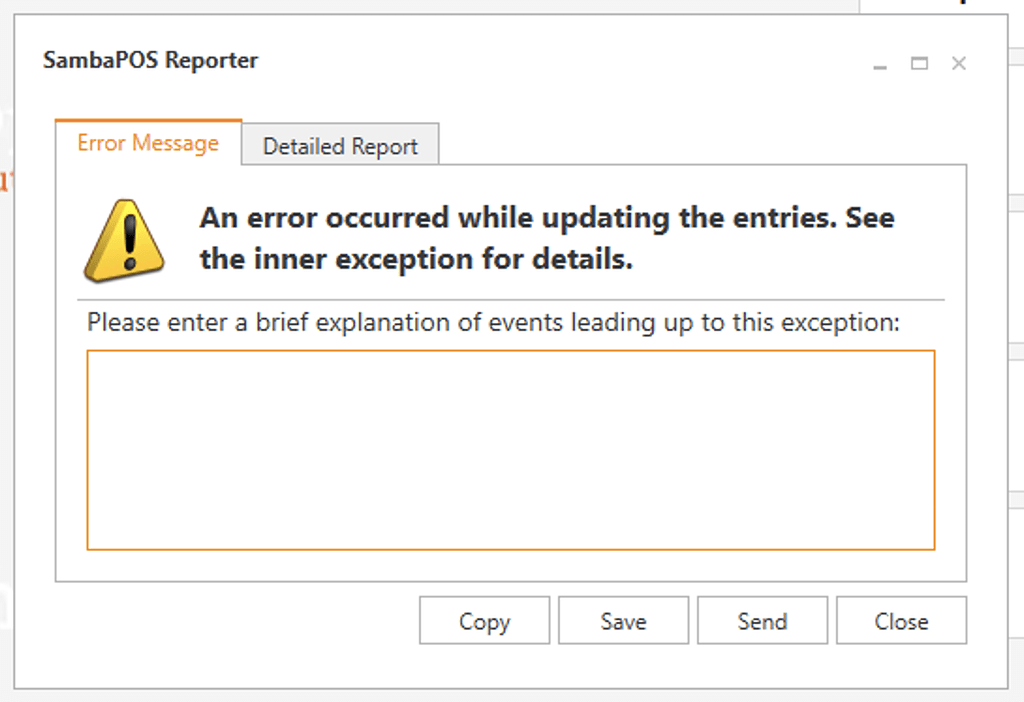
Task: Click blank footer area left of Copy
Action: pos(230,621)
